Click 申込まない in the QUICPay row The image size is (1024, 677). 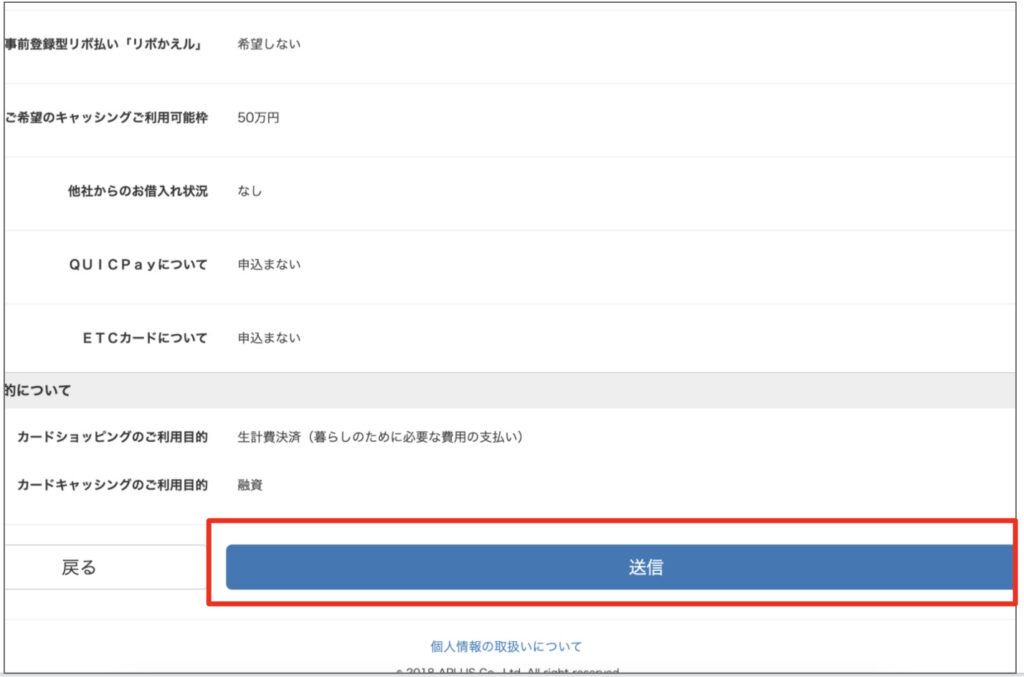[x=269, y=264]
